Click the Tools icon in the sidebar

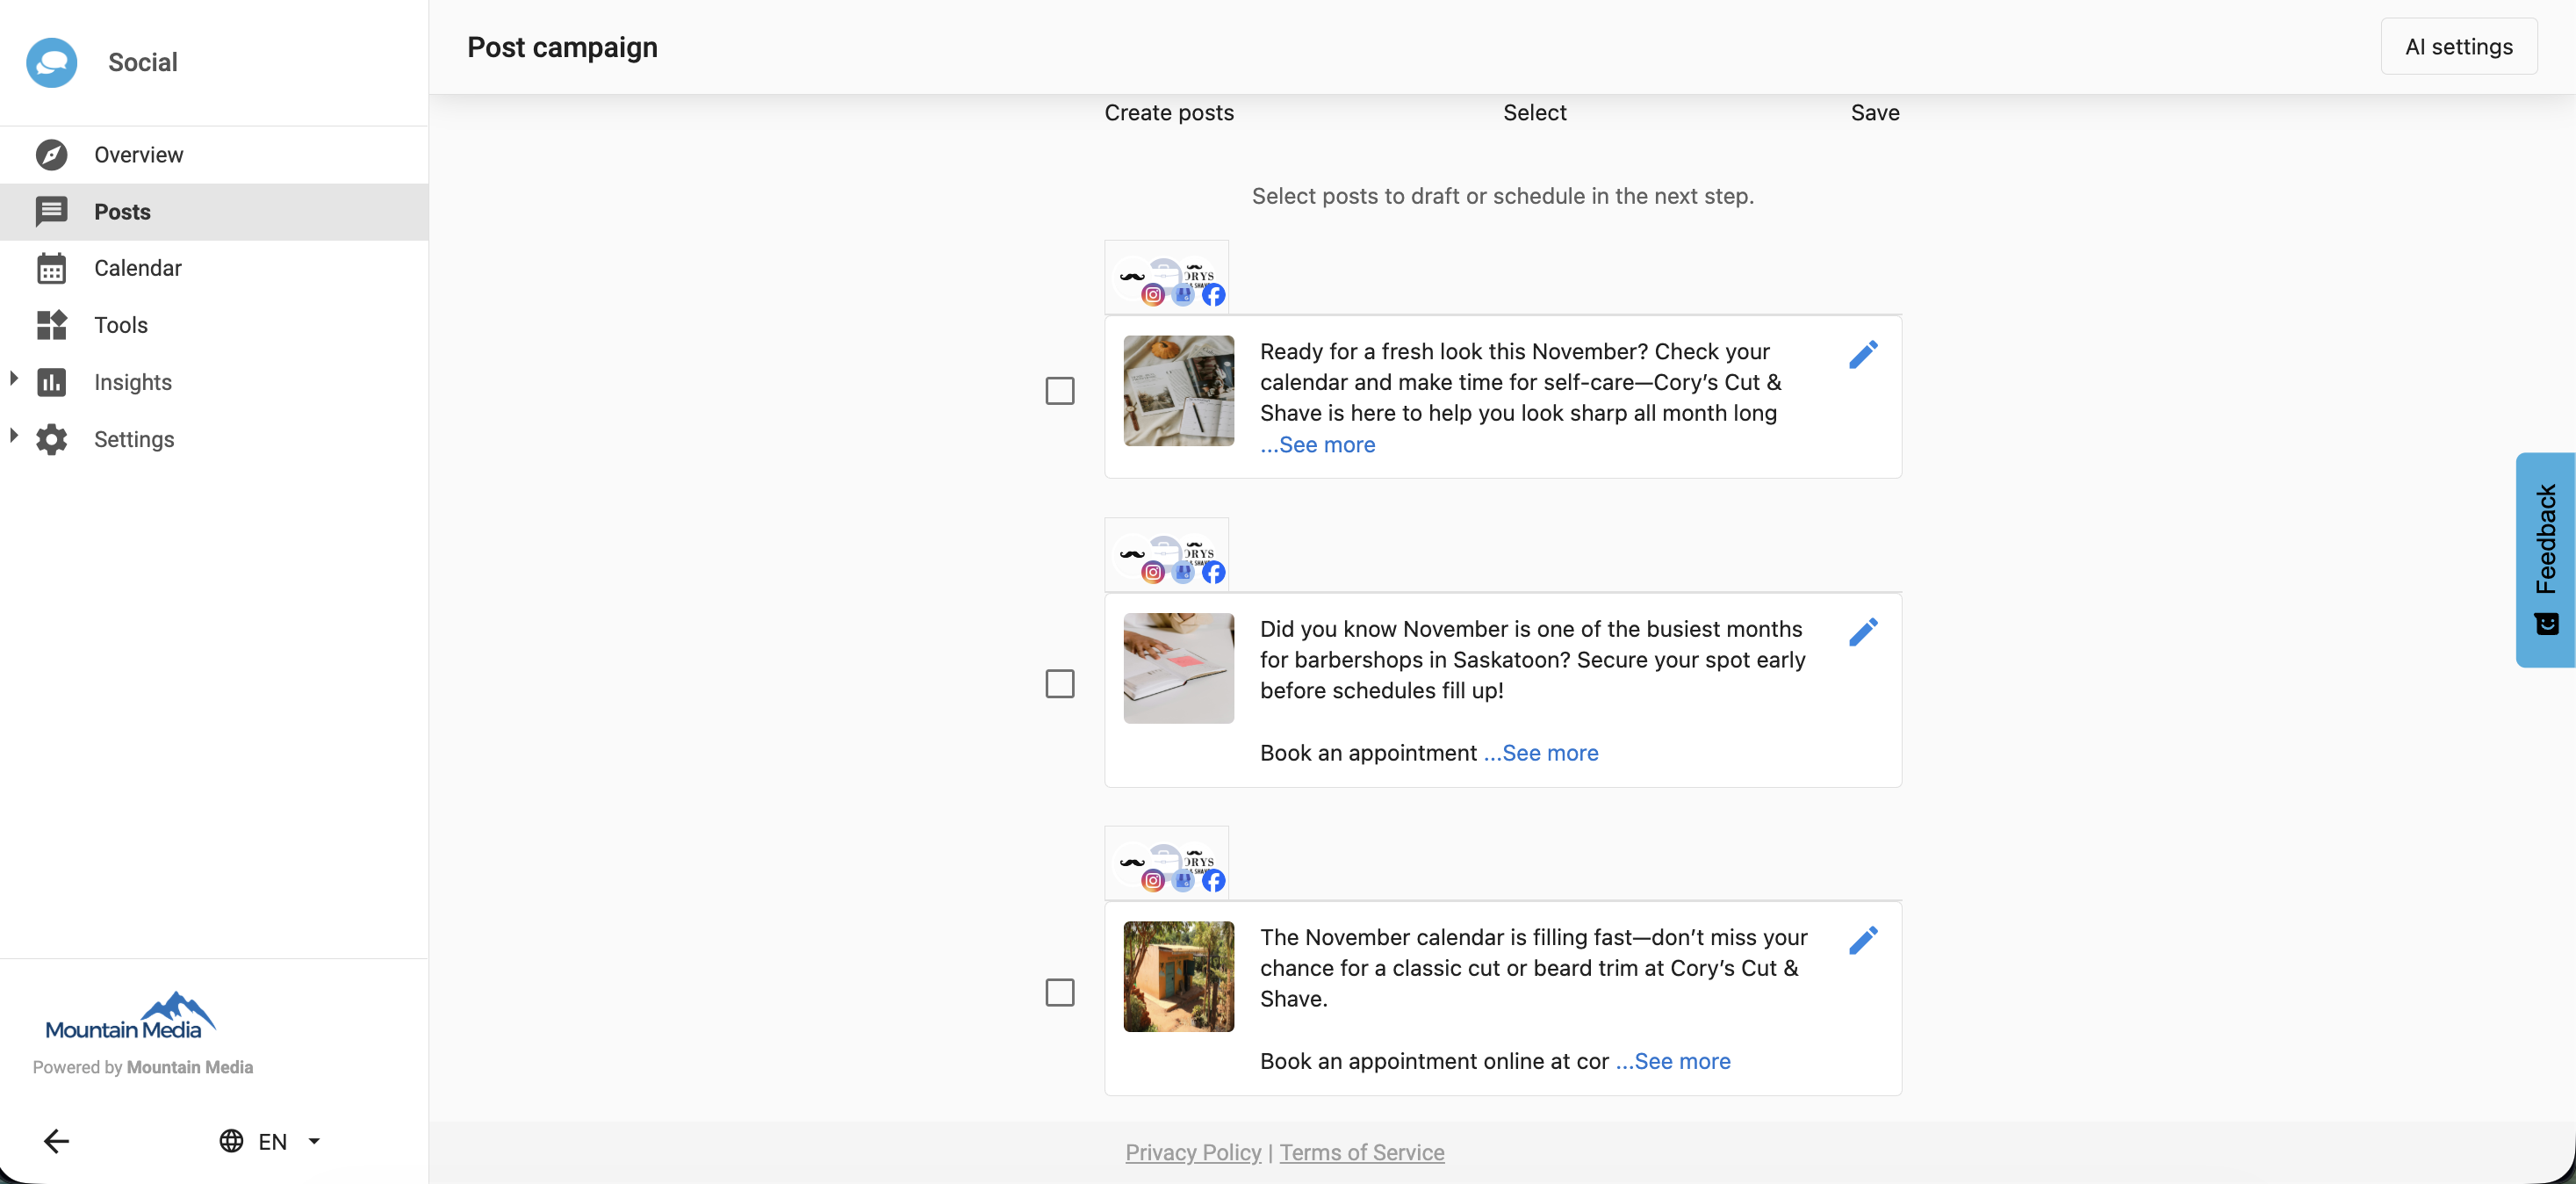[x=52, y=324]
